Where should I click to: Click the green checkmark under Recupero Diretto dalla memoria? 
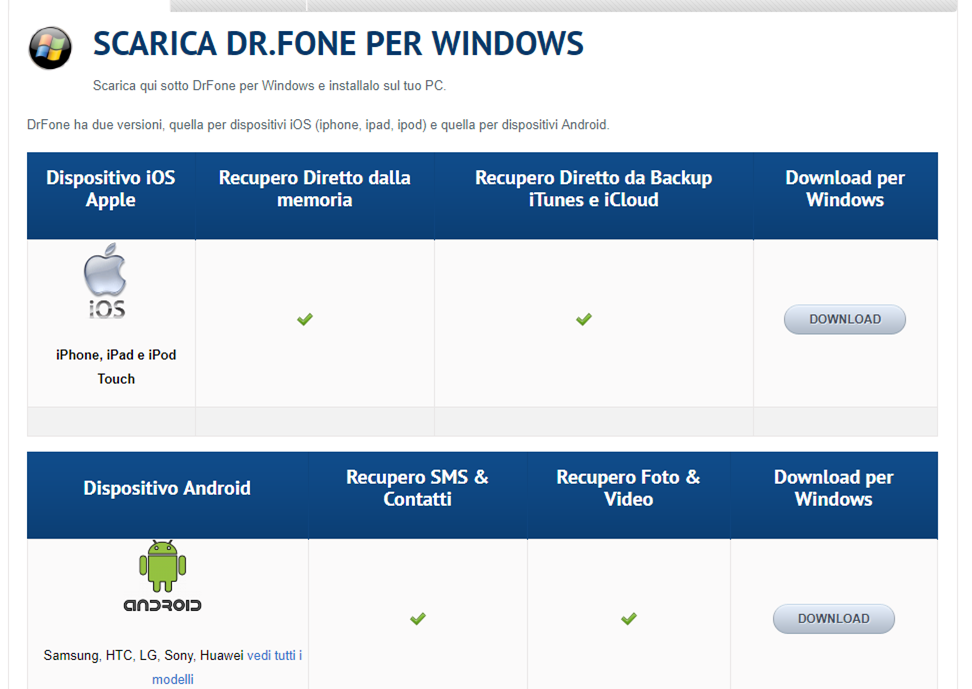(x=305, y=319)
